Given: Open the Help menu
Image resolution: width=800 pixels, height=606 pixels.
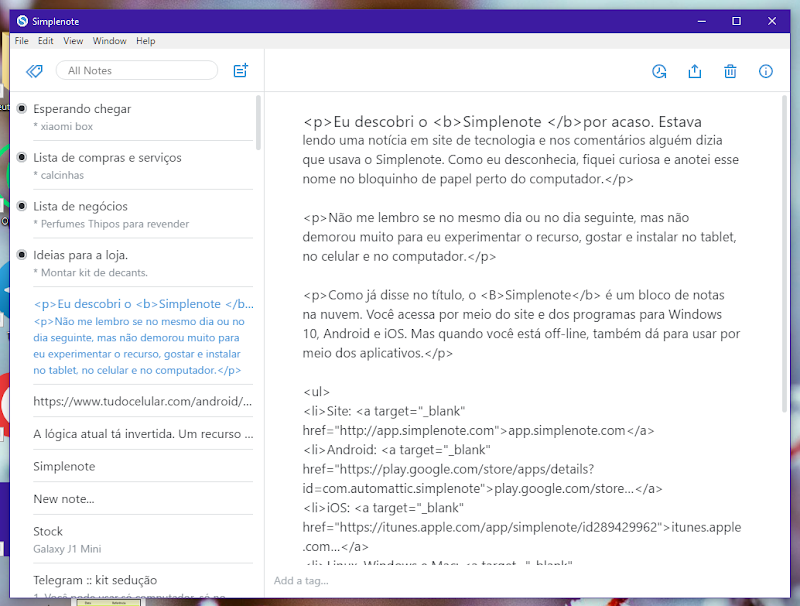Looking at the screenshot, I should (145, 41).
